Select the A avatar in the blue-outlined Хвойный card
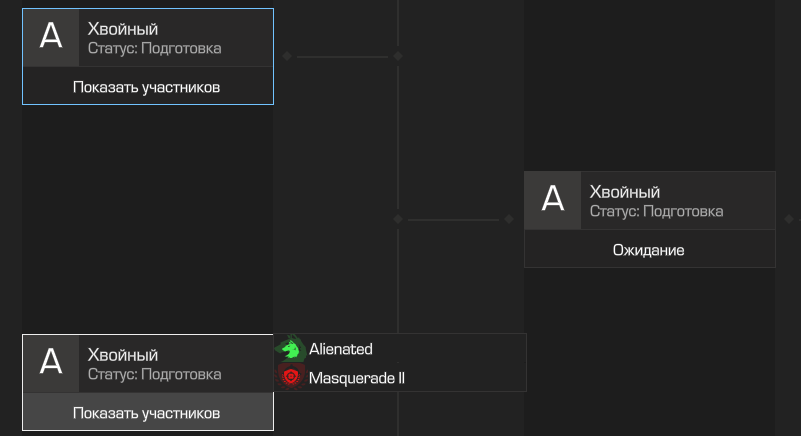This screenshot has height=436, width=801. [x=51, y=37]
